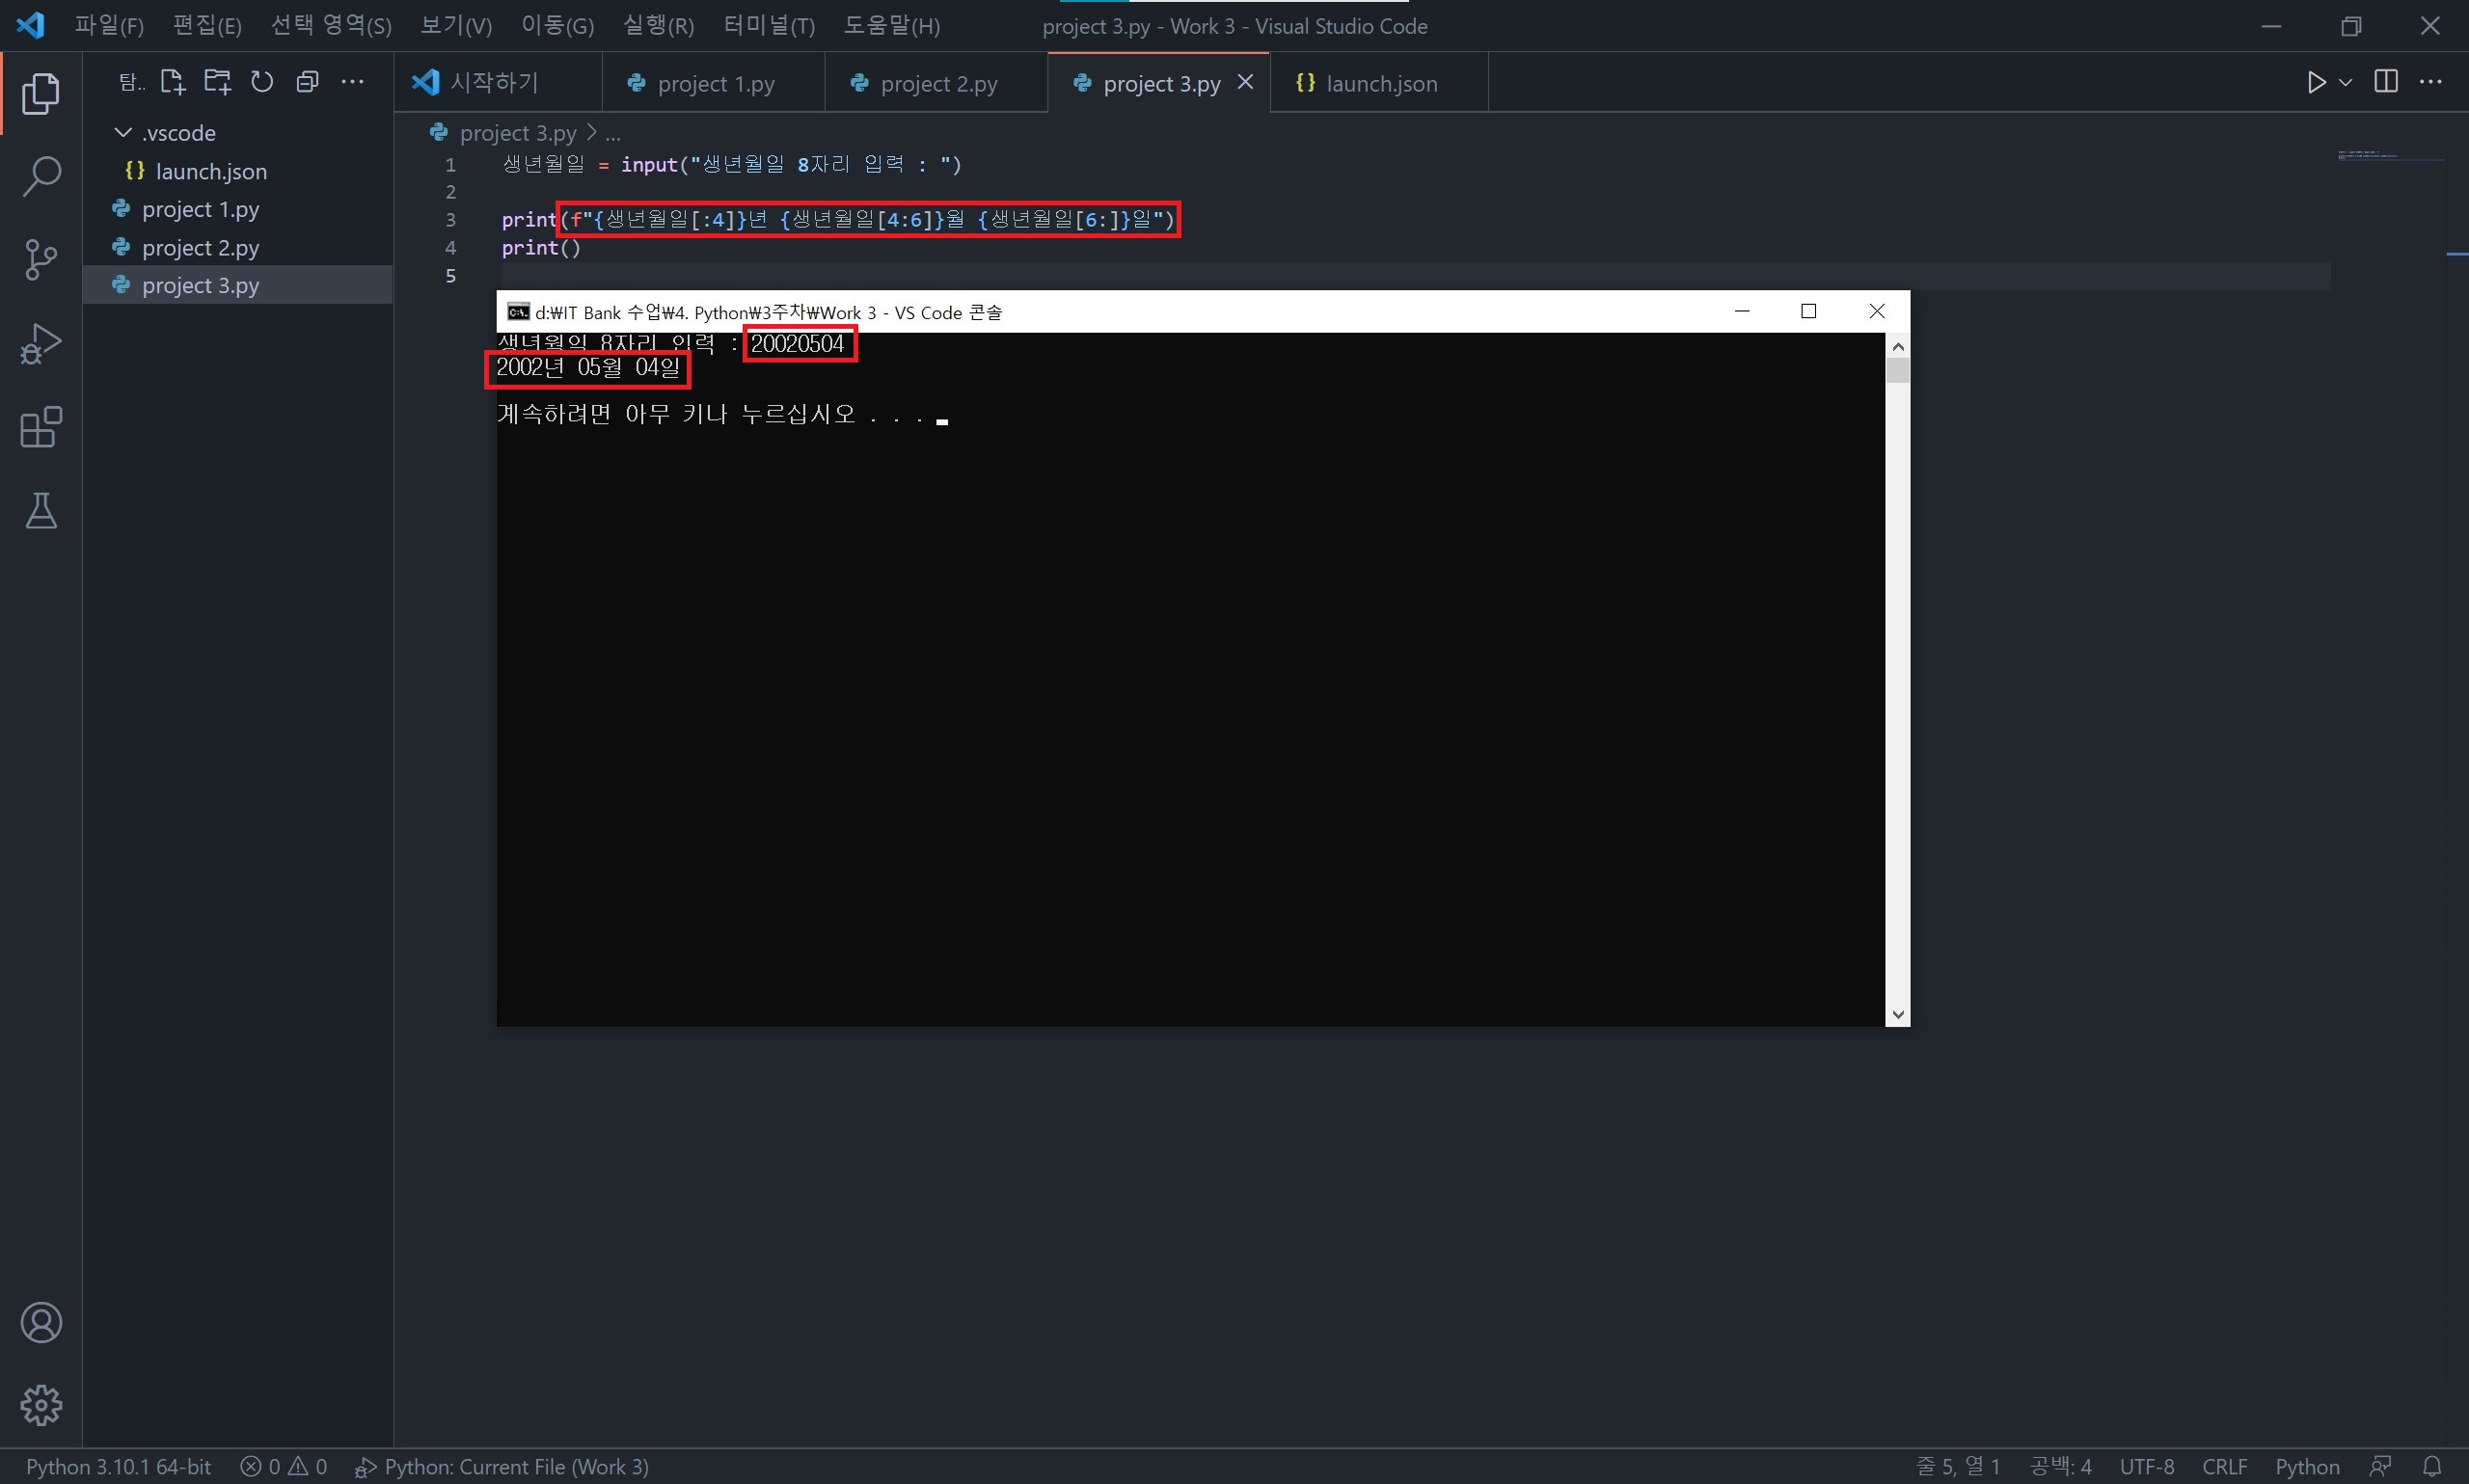Image resolution: width=2469 pixels, height=1484 pixels.
Task: Open the Source Control view
Action: (x=41, y=260)
